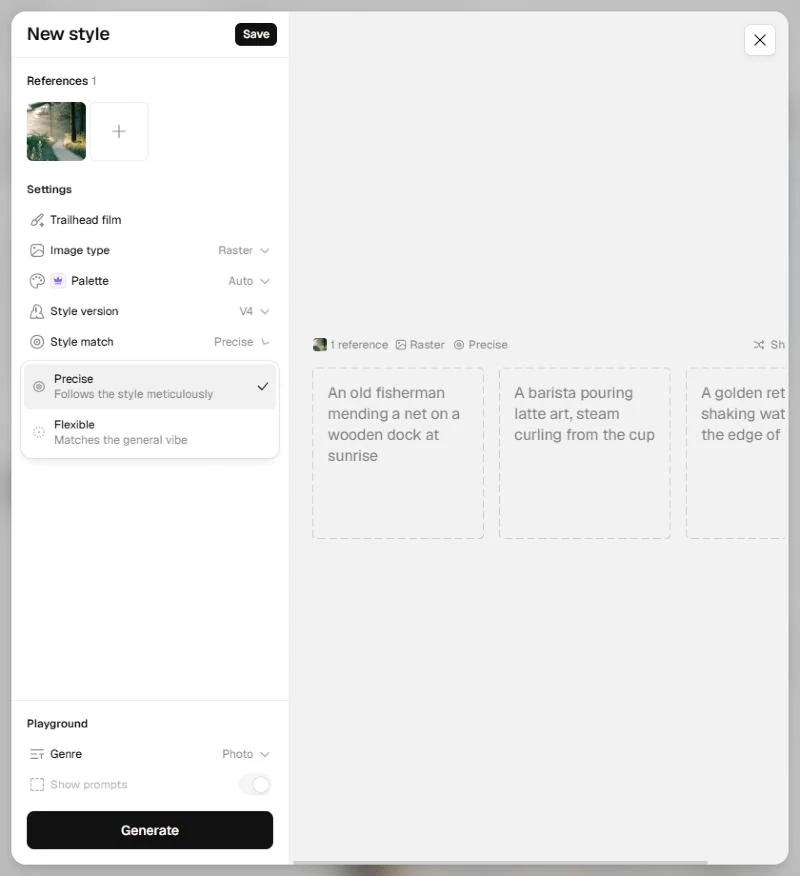The width and height of the screenshot is (800, 876).
Task: Collapse the Style match Precise dropdown
Action: click(x=242, y=342)
